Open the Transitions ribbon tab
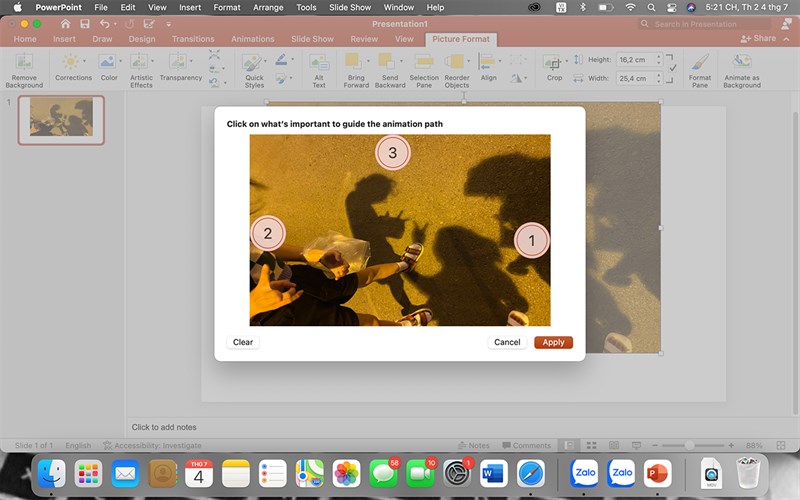Image resolution: width=800 pixels, height=500 pixels. click(x=193, y=39)
